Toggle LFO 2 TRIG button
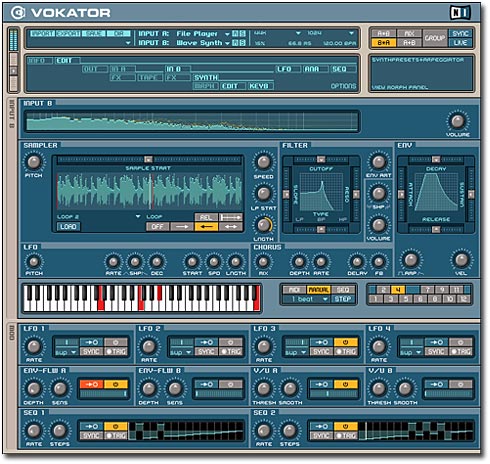490x464 pixels. [231, 351]
